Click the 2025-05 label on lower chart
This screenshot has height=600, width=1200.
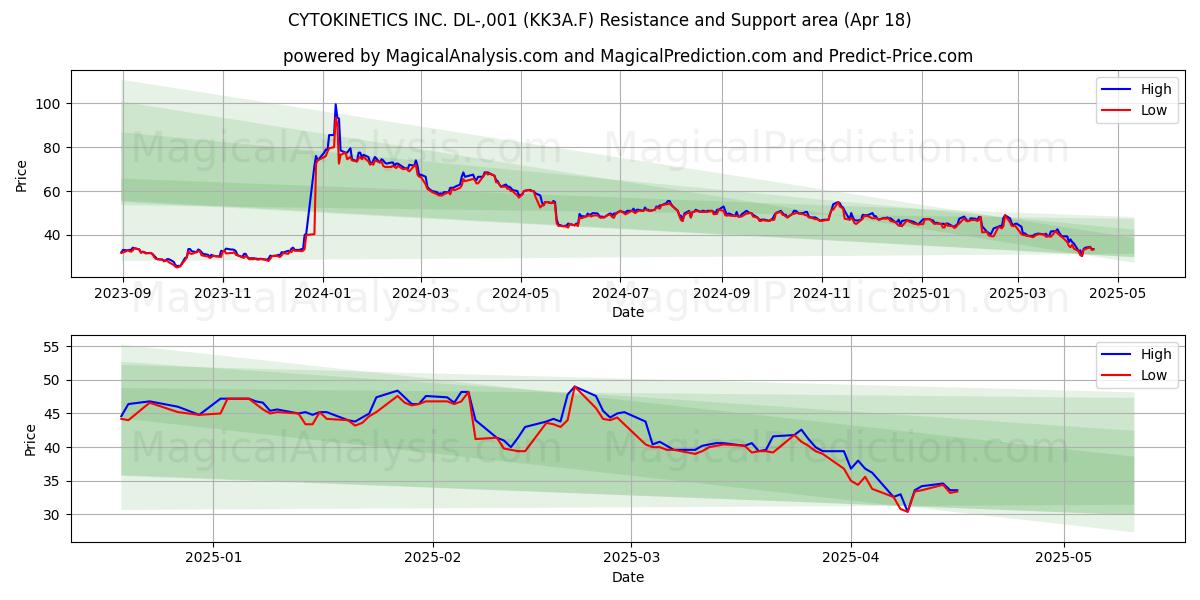[1064, 559]
